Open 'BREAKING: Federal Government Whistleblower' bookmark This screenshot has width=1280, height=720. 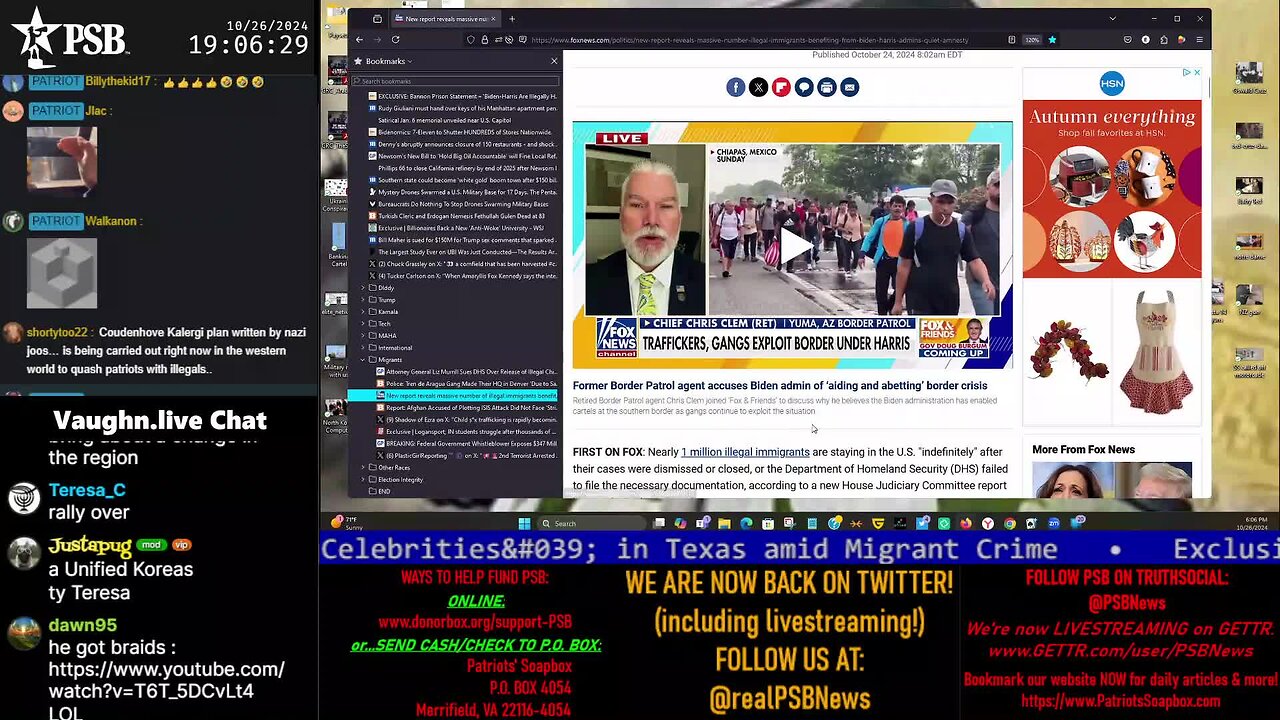(x=466, y=443)
